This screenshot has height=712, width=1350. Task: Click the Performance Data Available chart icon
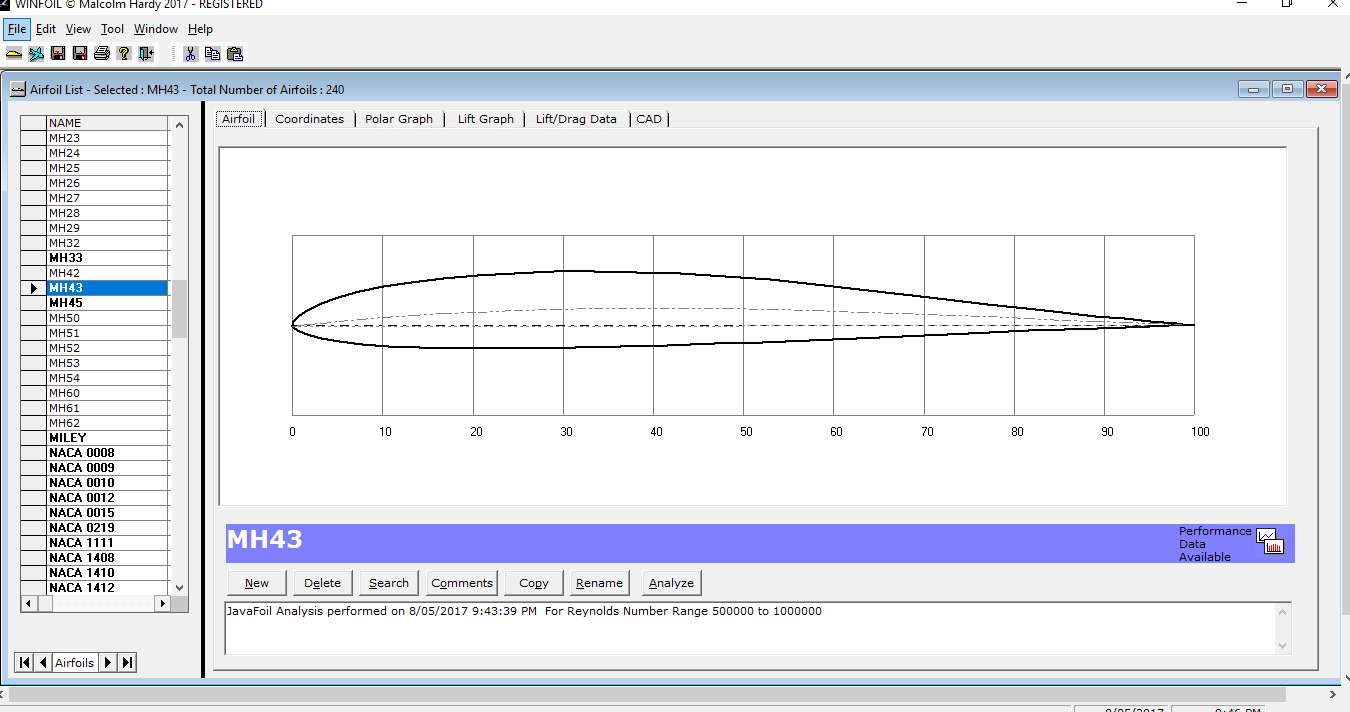tap(1270, 542)
